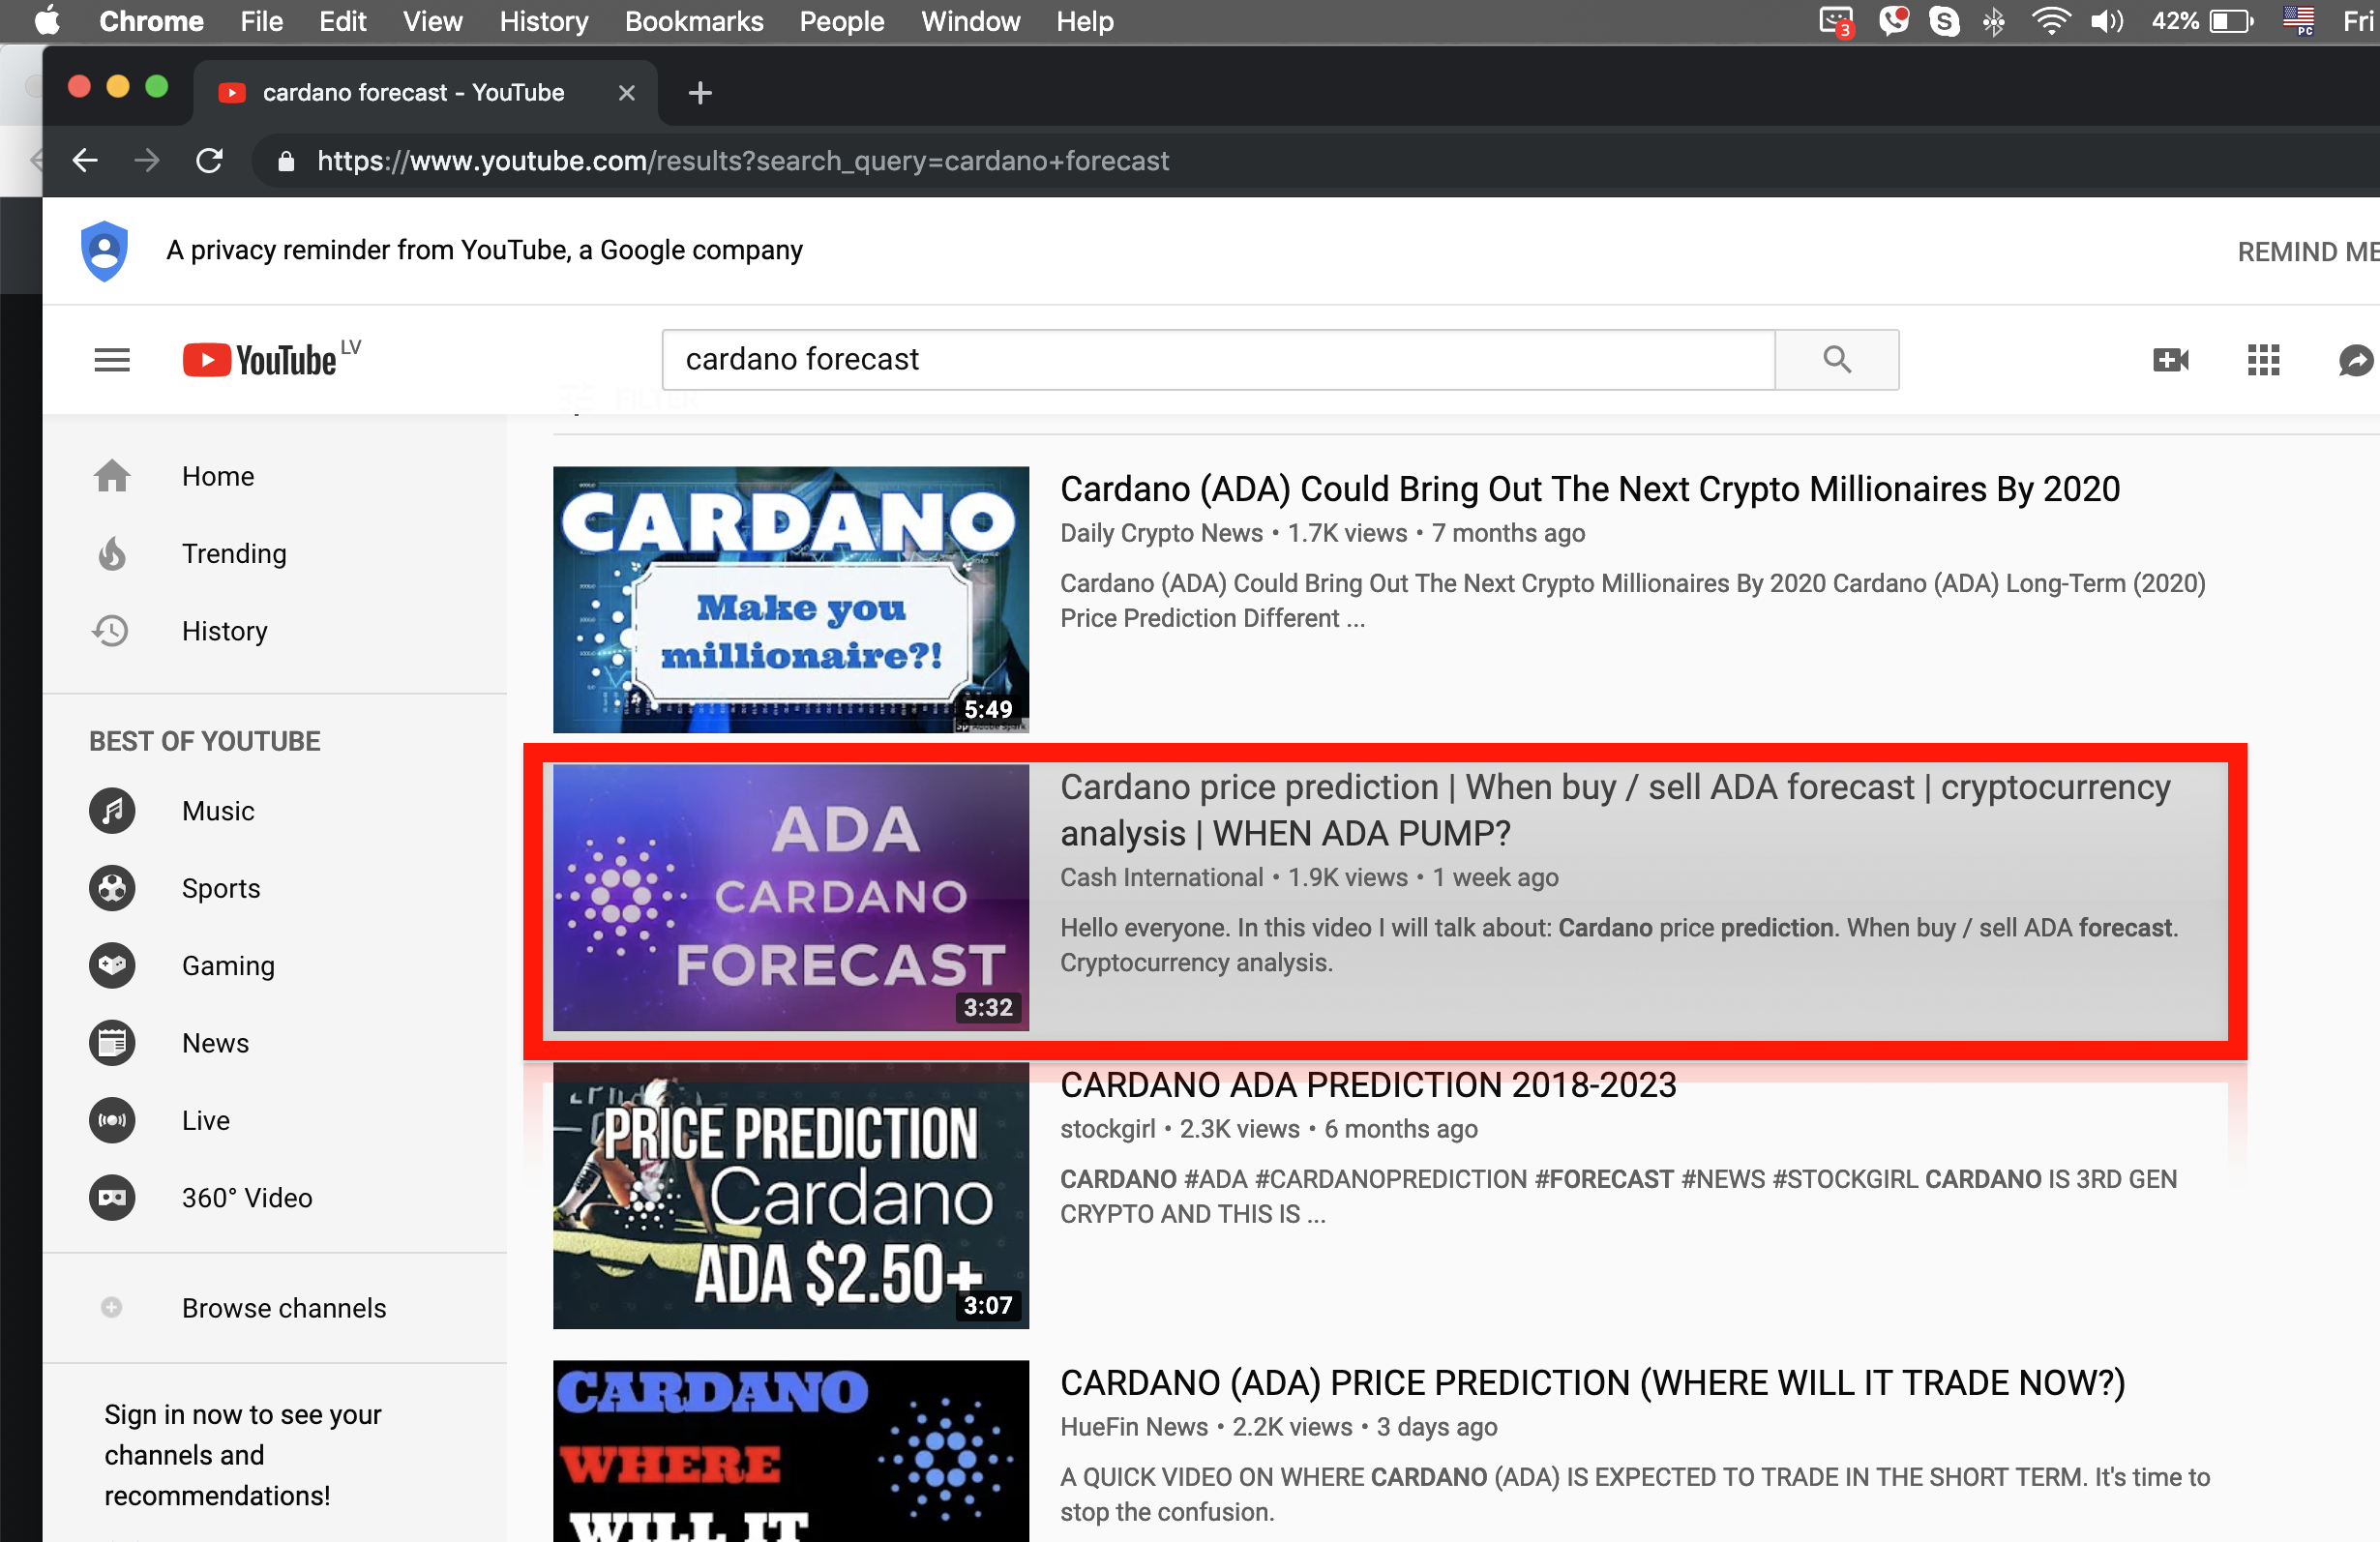Open Cardano price prediction When buy/sell title
2380x1542 pixels.
click(1614, 810)
